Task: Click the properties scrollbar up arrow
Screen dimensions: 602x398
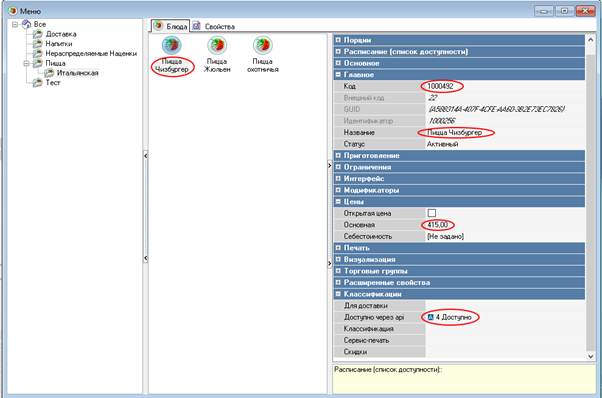Action: 590,40
